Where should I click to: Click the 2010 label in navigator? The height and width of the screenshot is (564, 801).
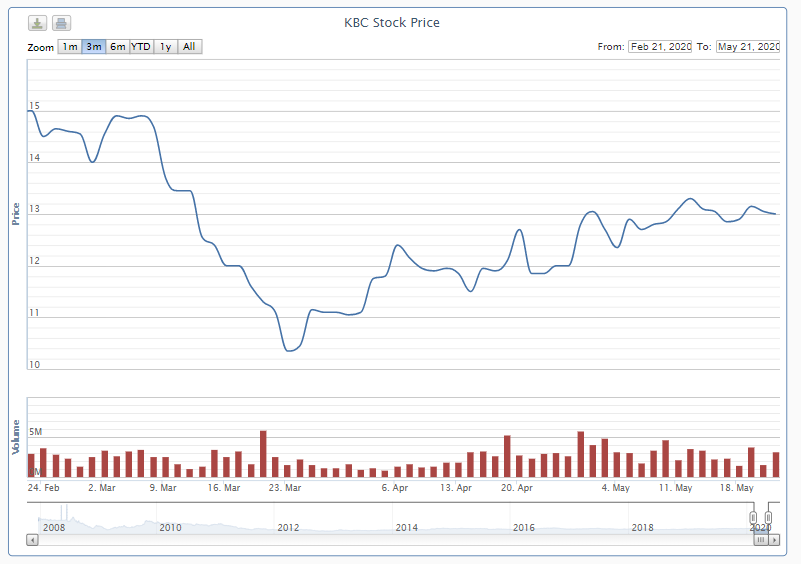(170, 527)
